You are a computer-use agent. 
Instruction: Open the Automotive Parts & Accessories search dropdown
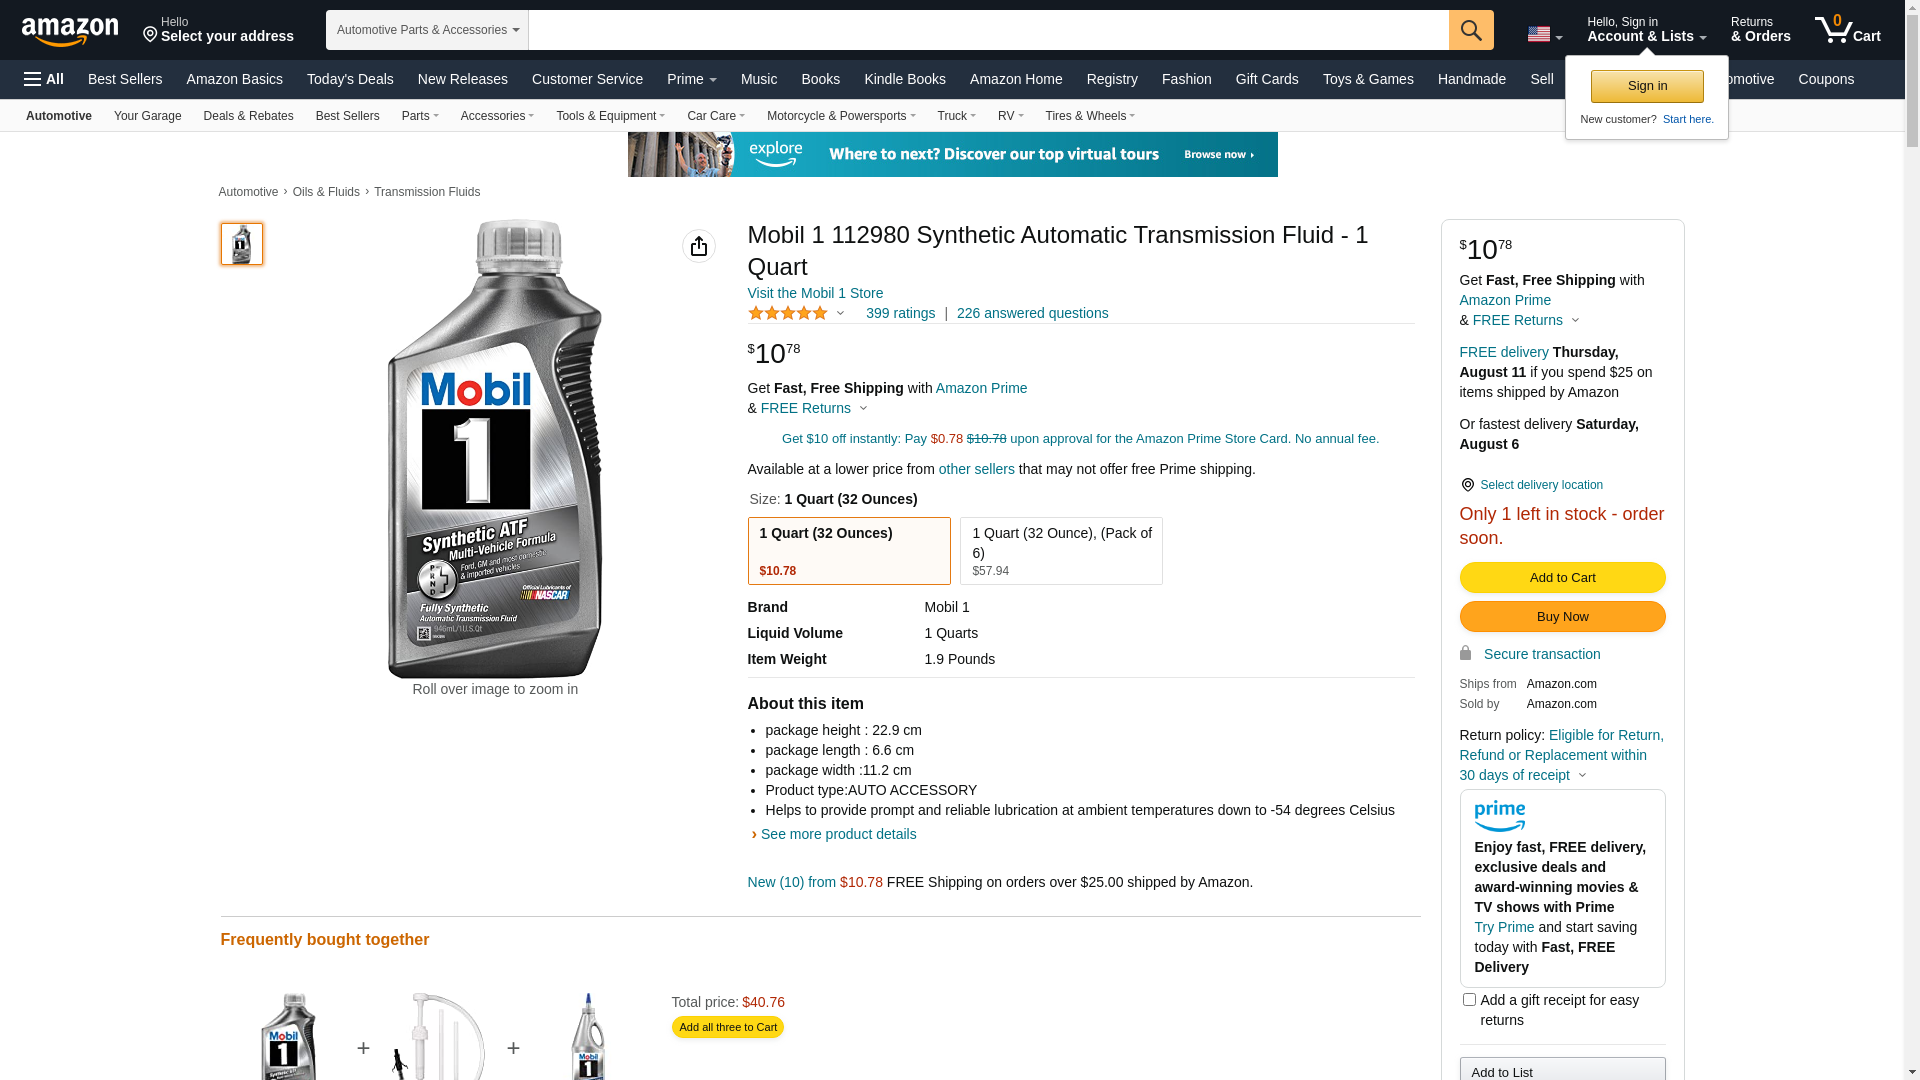[427, 30]
